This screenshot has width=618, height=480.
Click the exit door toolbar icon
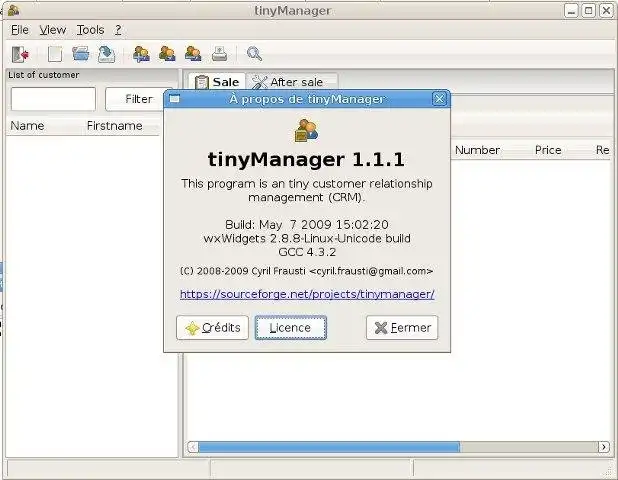(20, 54)
